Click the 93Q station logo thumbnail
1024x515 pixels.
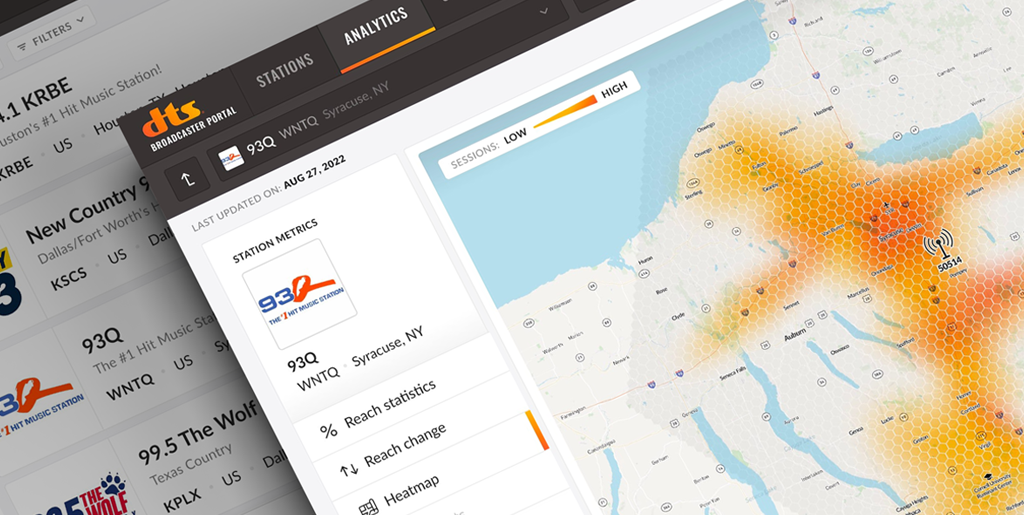coord(300,297)
